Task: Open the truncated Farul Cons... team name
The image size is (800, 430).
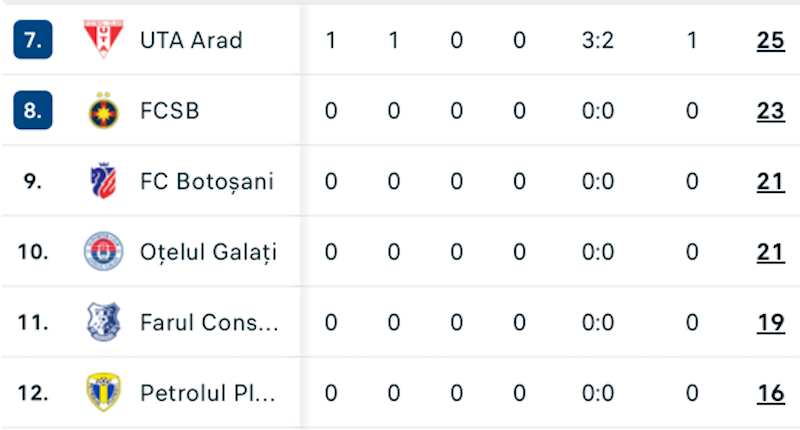Action: 209,323
